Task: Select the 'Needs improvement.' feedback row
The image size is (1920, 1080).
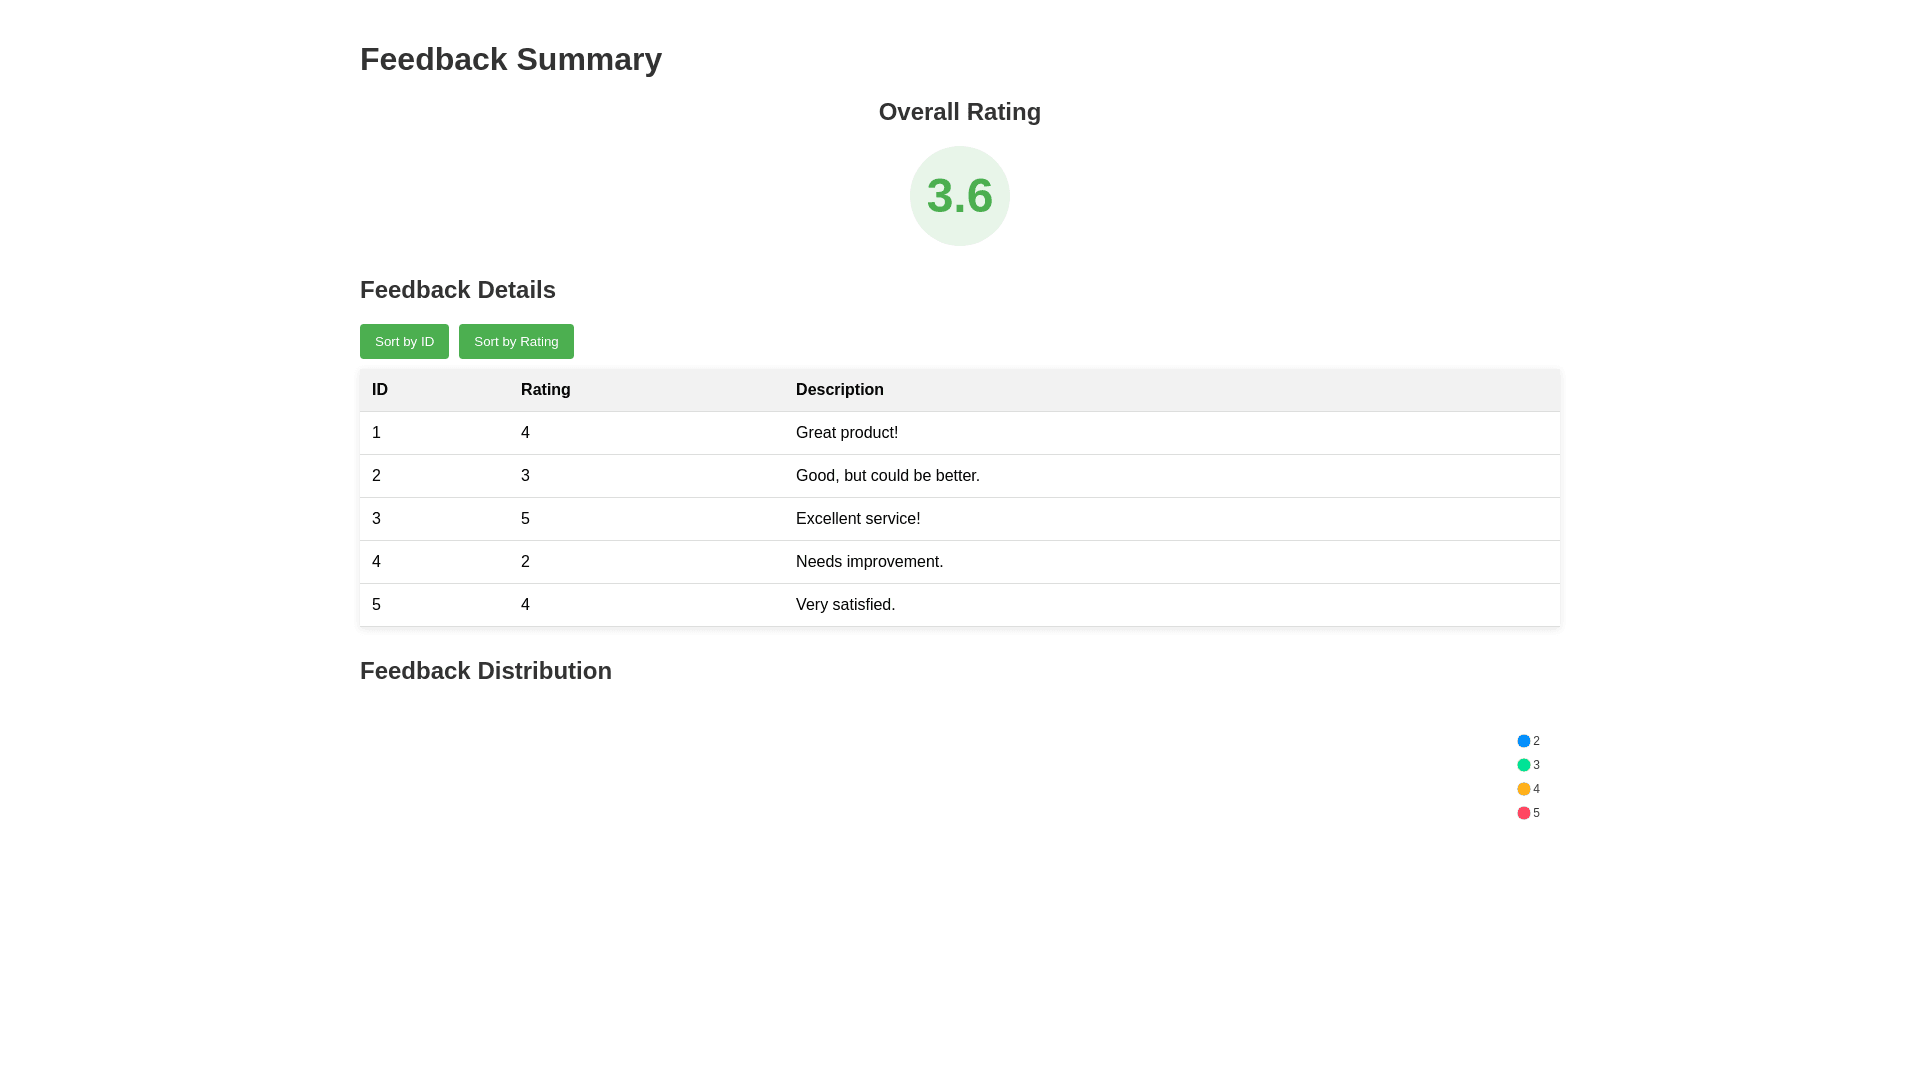Action: point(869,562)
